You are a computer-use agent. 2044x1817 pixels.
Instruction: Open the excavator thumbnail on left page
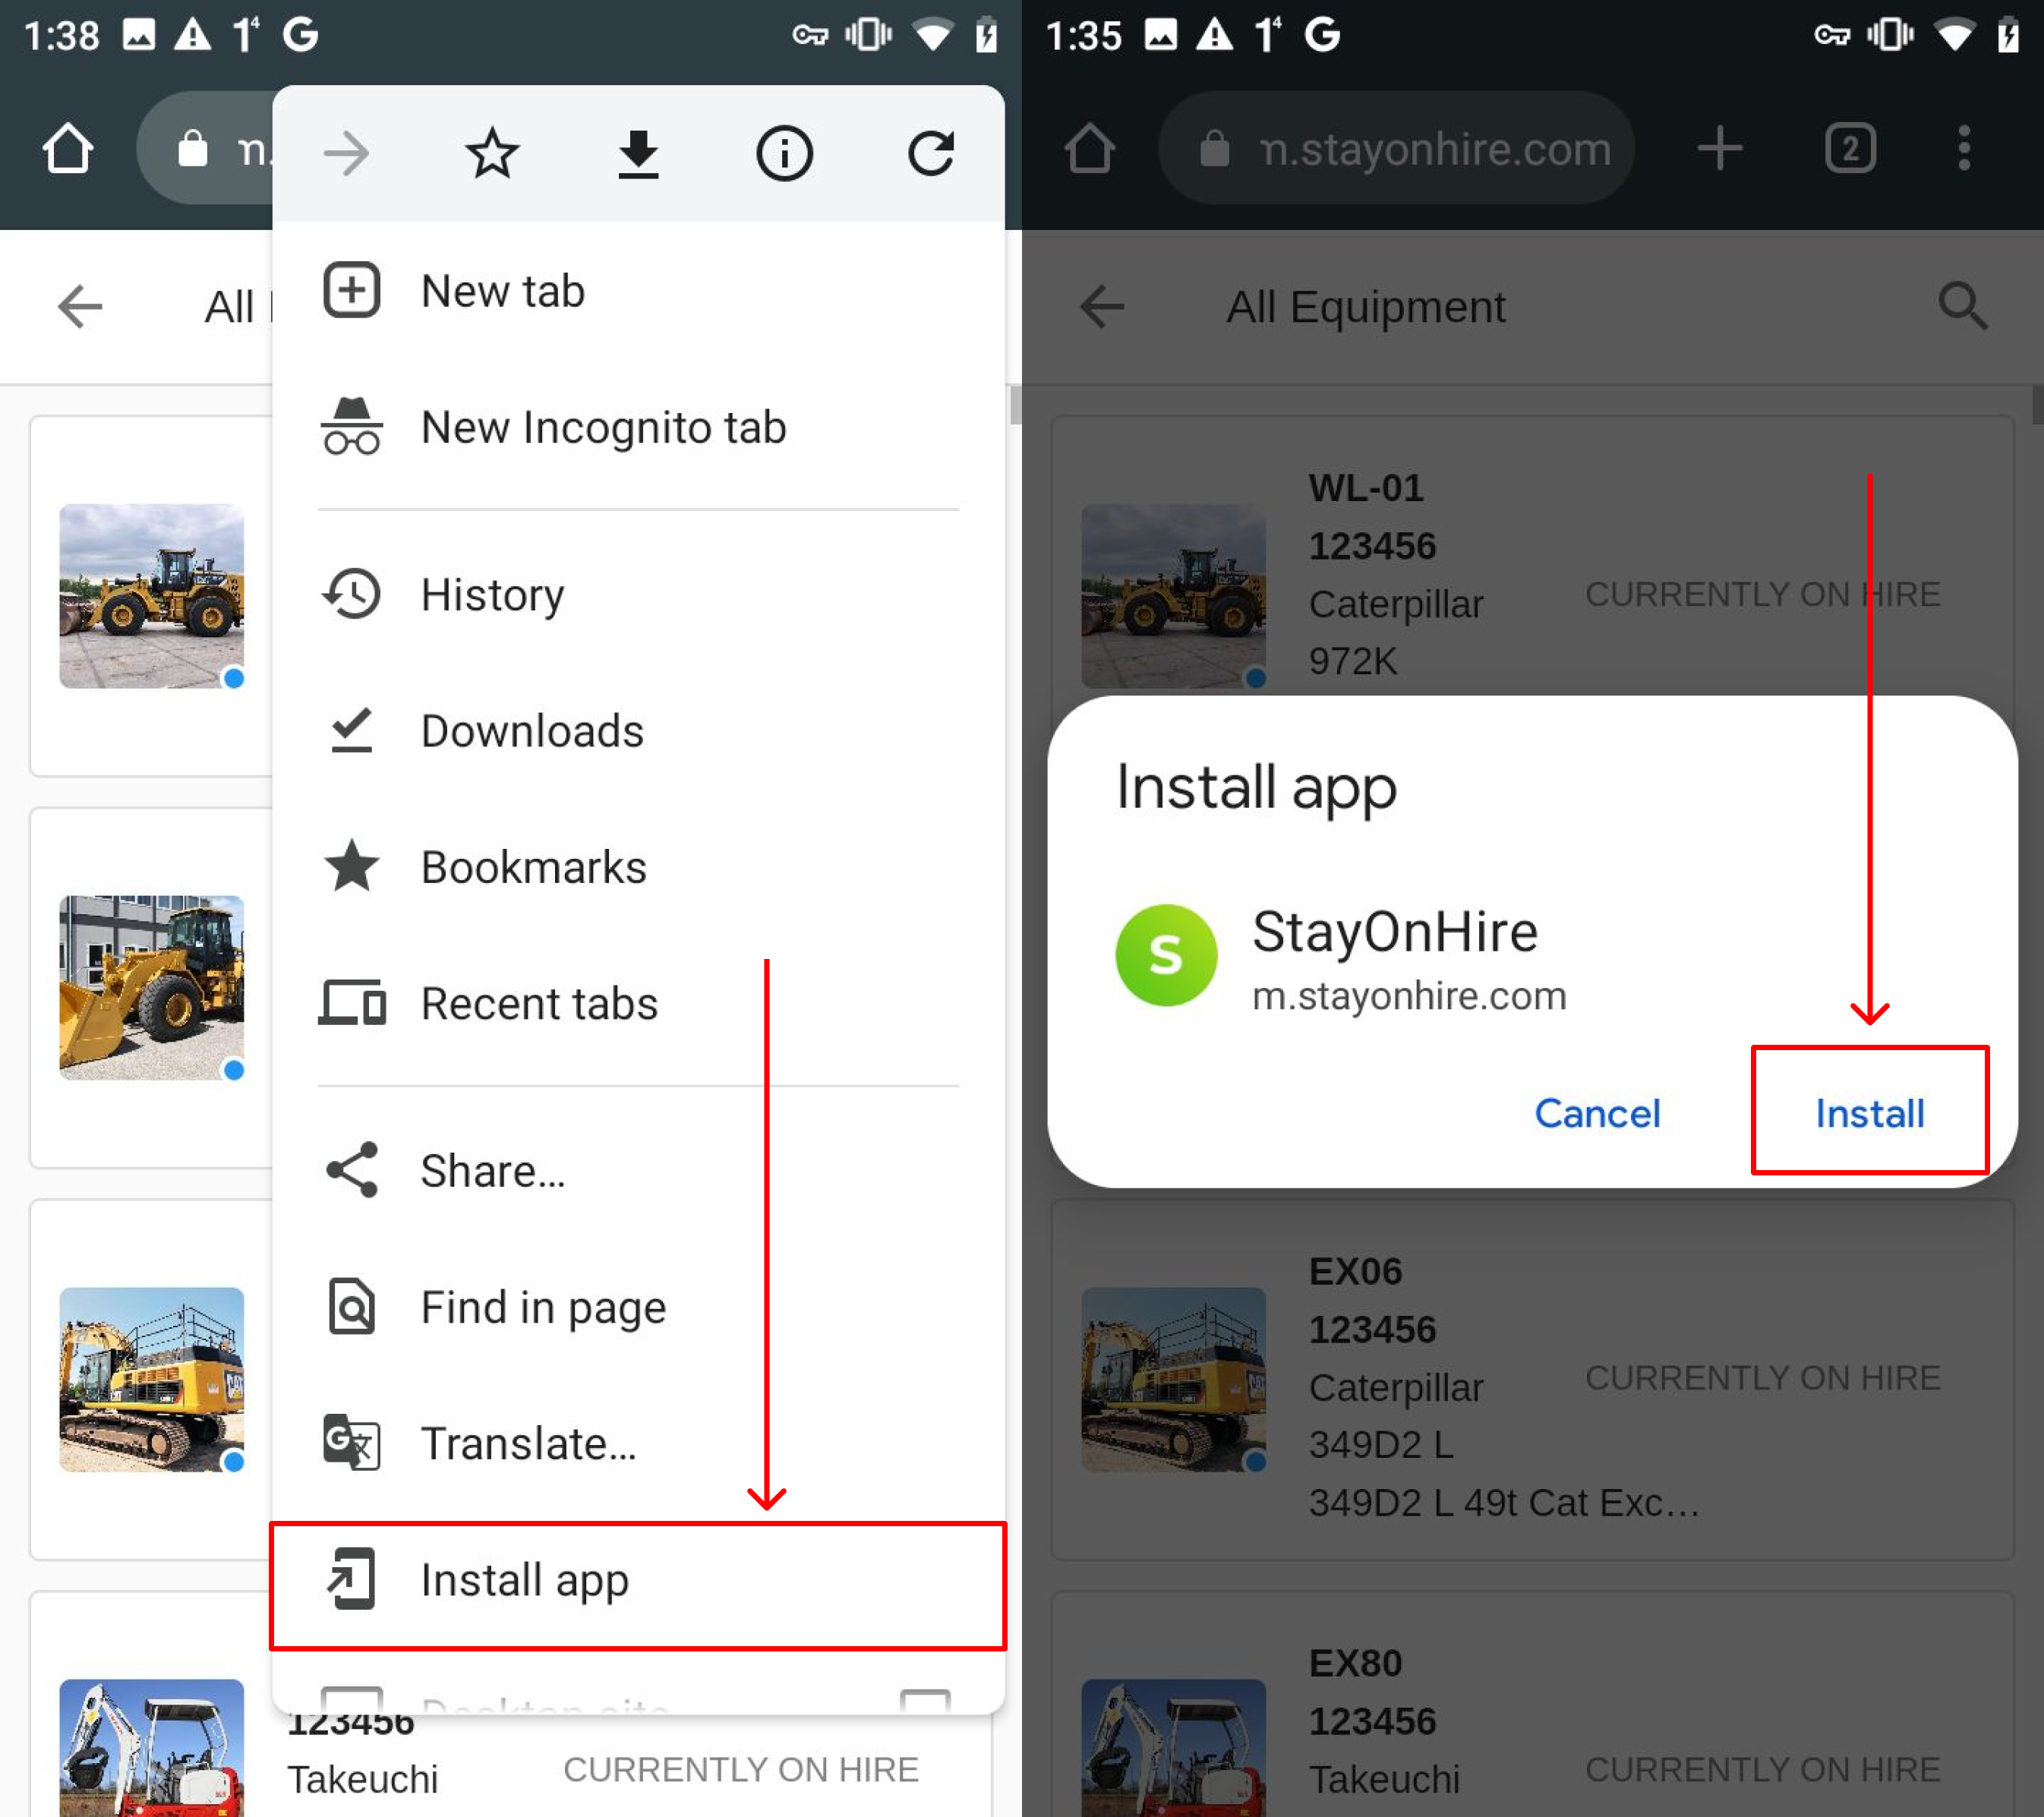tap(151, 1379)
